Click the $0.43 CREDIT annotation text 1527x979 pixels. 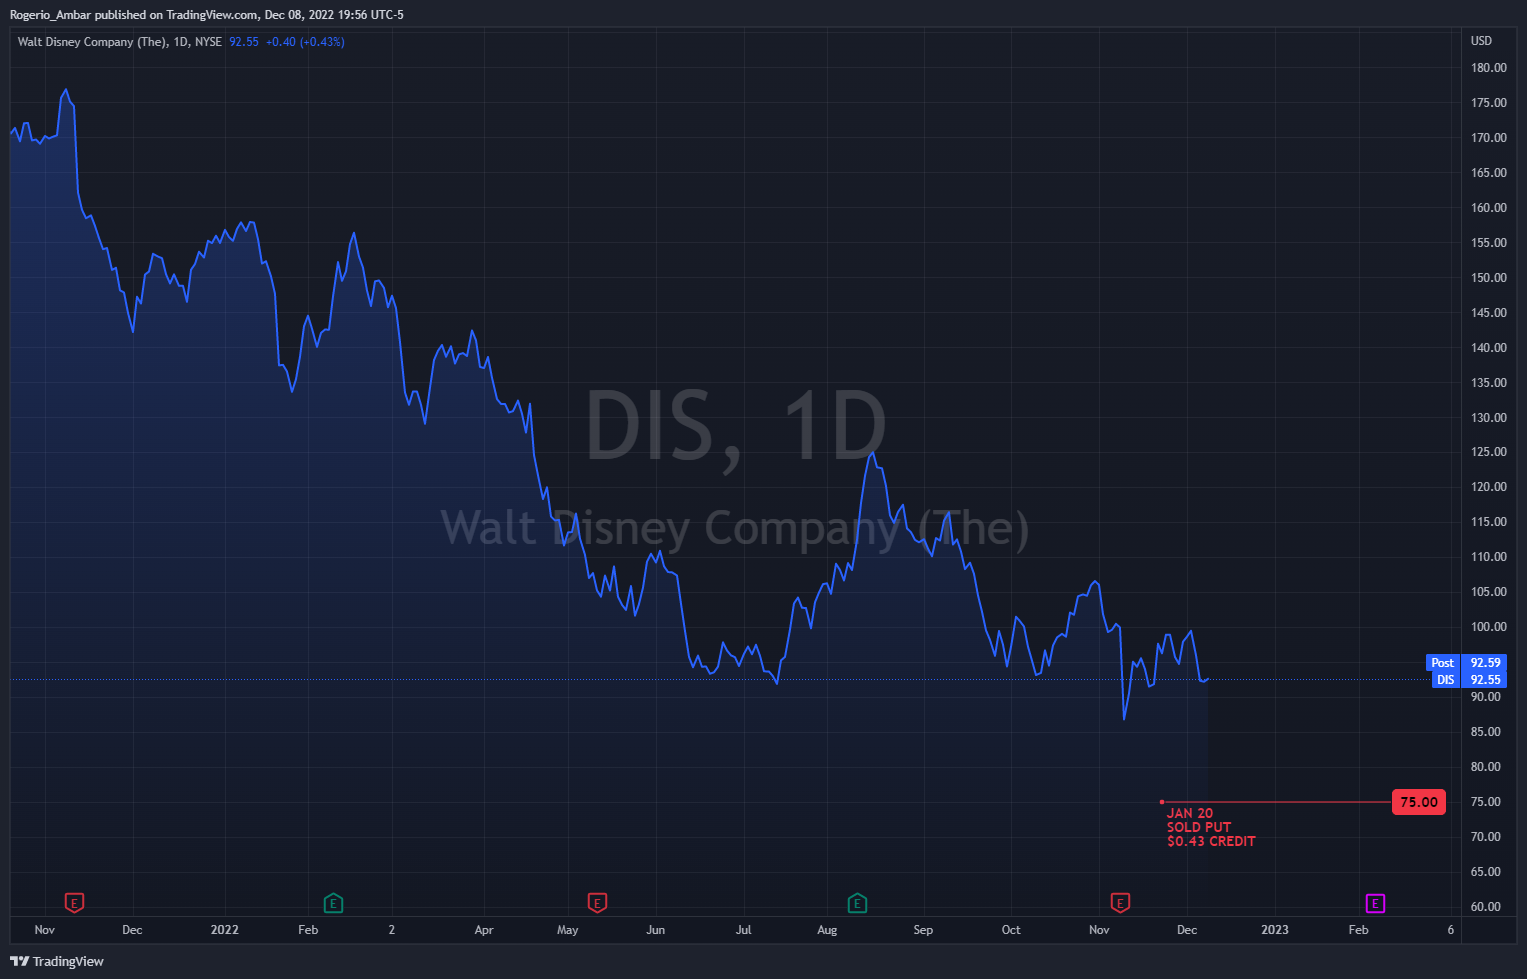point(1211,841)
